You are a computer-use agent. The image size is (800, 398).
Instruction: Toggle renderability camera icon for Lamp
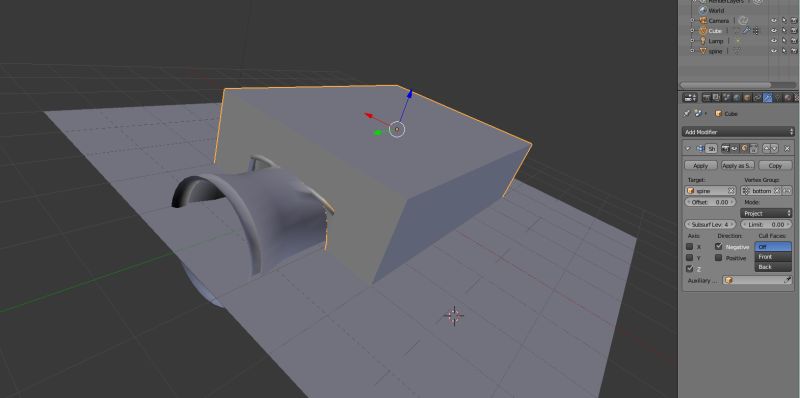tap(794, 41)
